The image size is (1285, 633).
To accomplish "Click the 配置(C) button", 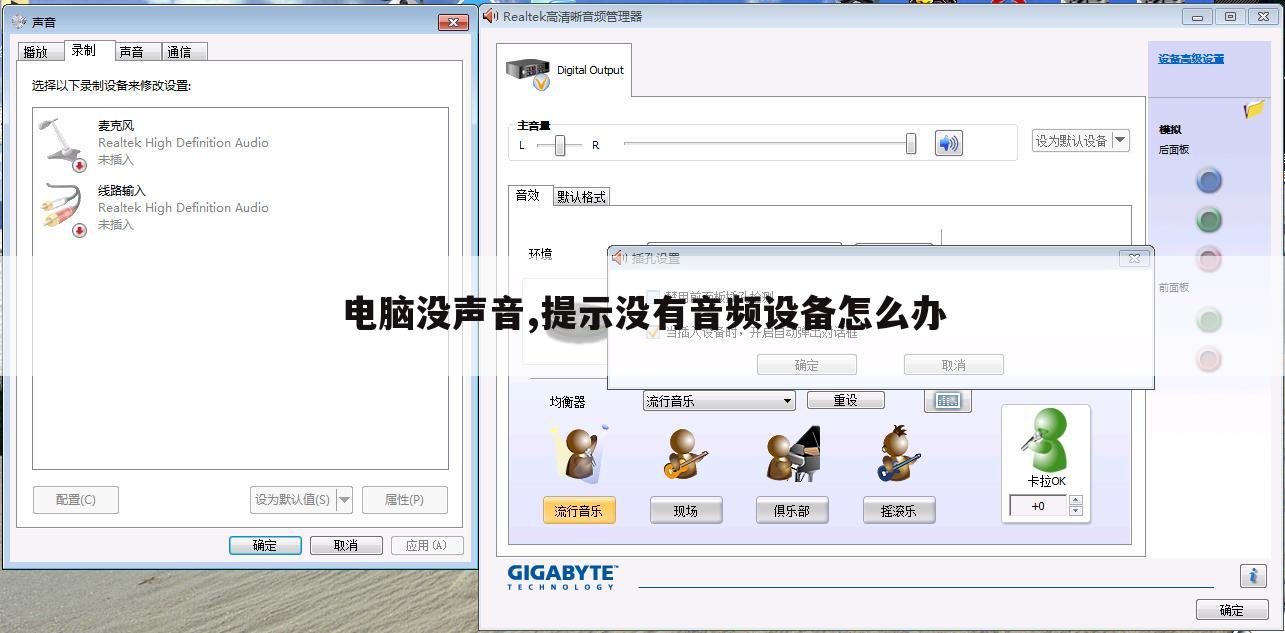I will click(x=76, y=499).
